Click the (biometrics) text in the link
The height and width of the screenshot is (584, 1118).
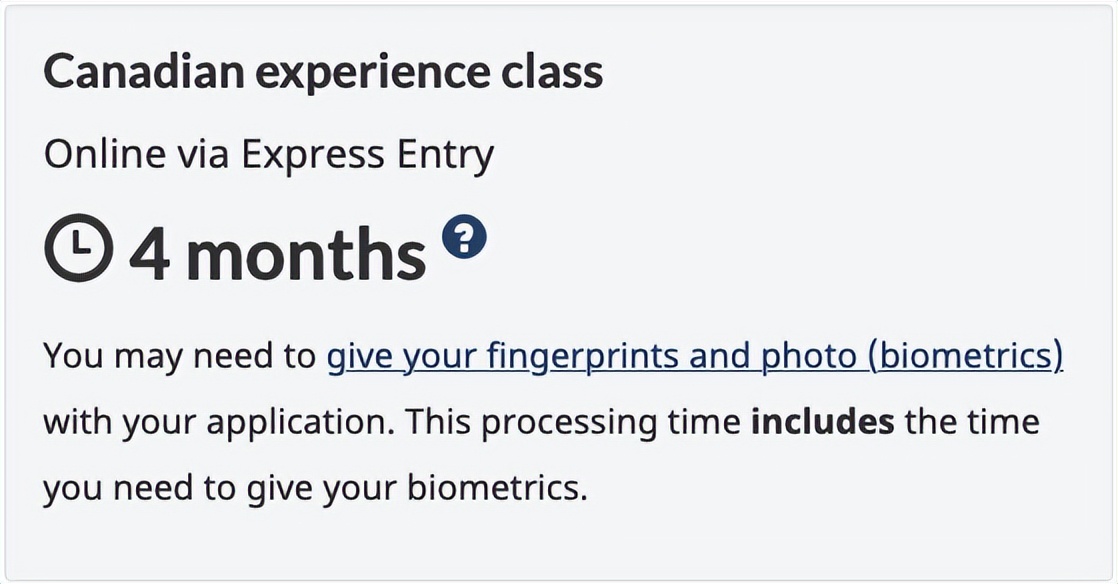(x=965, y=356)
